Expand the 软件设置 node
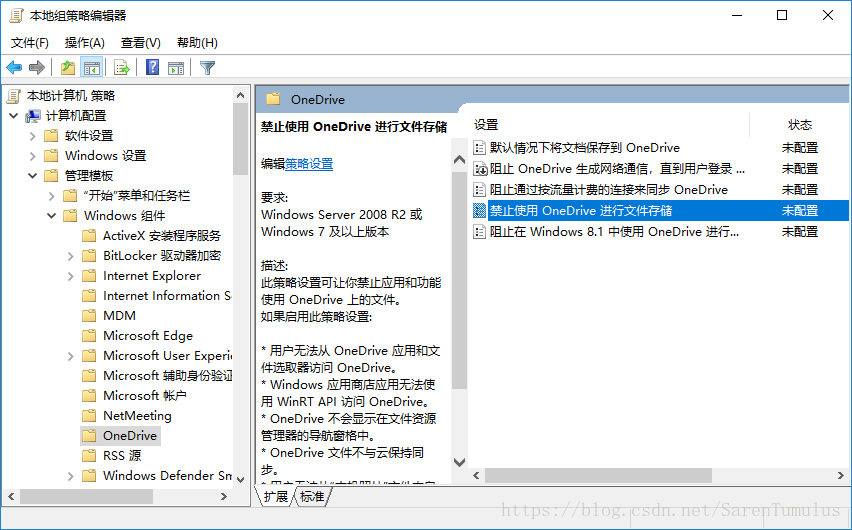 (33, 136)
